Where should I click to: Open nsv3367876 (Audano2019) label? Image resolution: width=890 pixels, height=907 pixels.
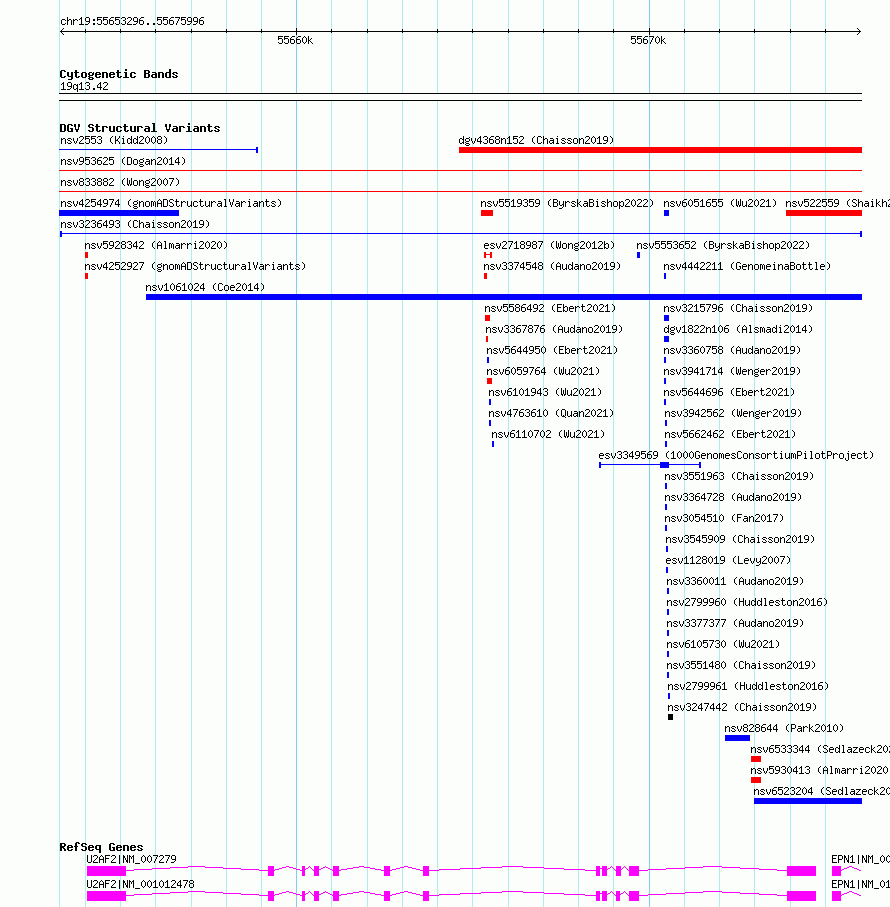[554, 329]
